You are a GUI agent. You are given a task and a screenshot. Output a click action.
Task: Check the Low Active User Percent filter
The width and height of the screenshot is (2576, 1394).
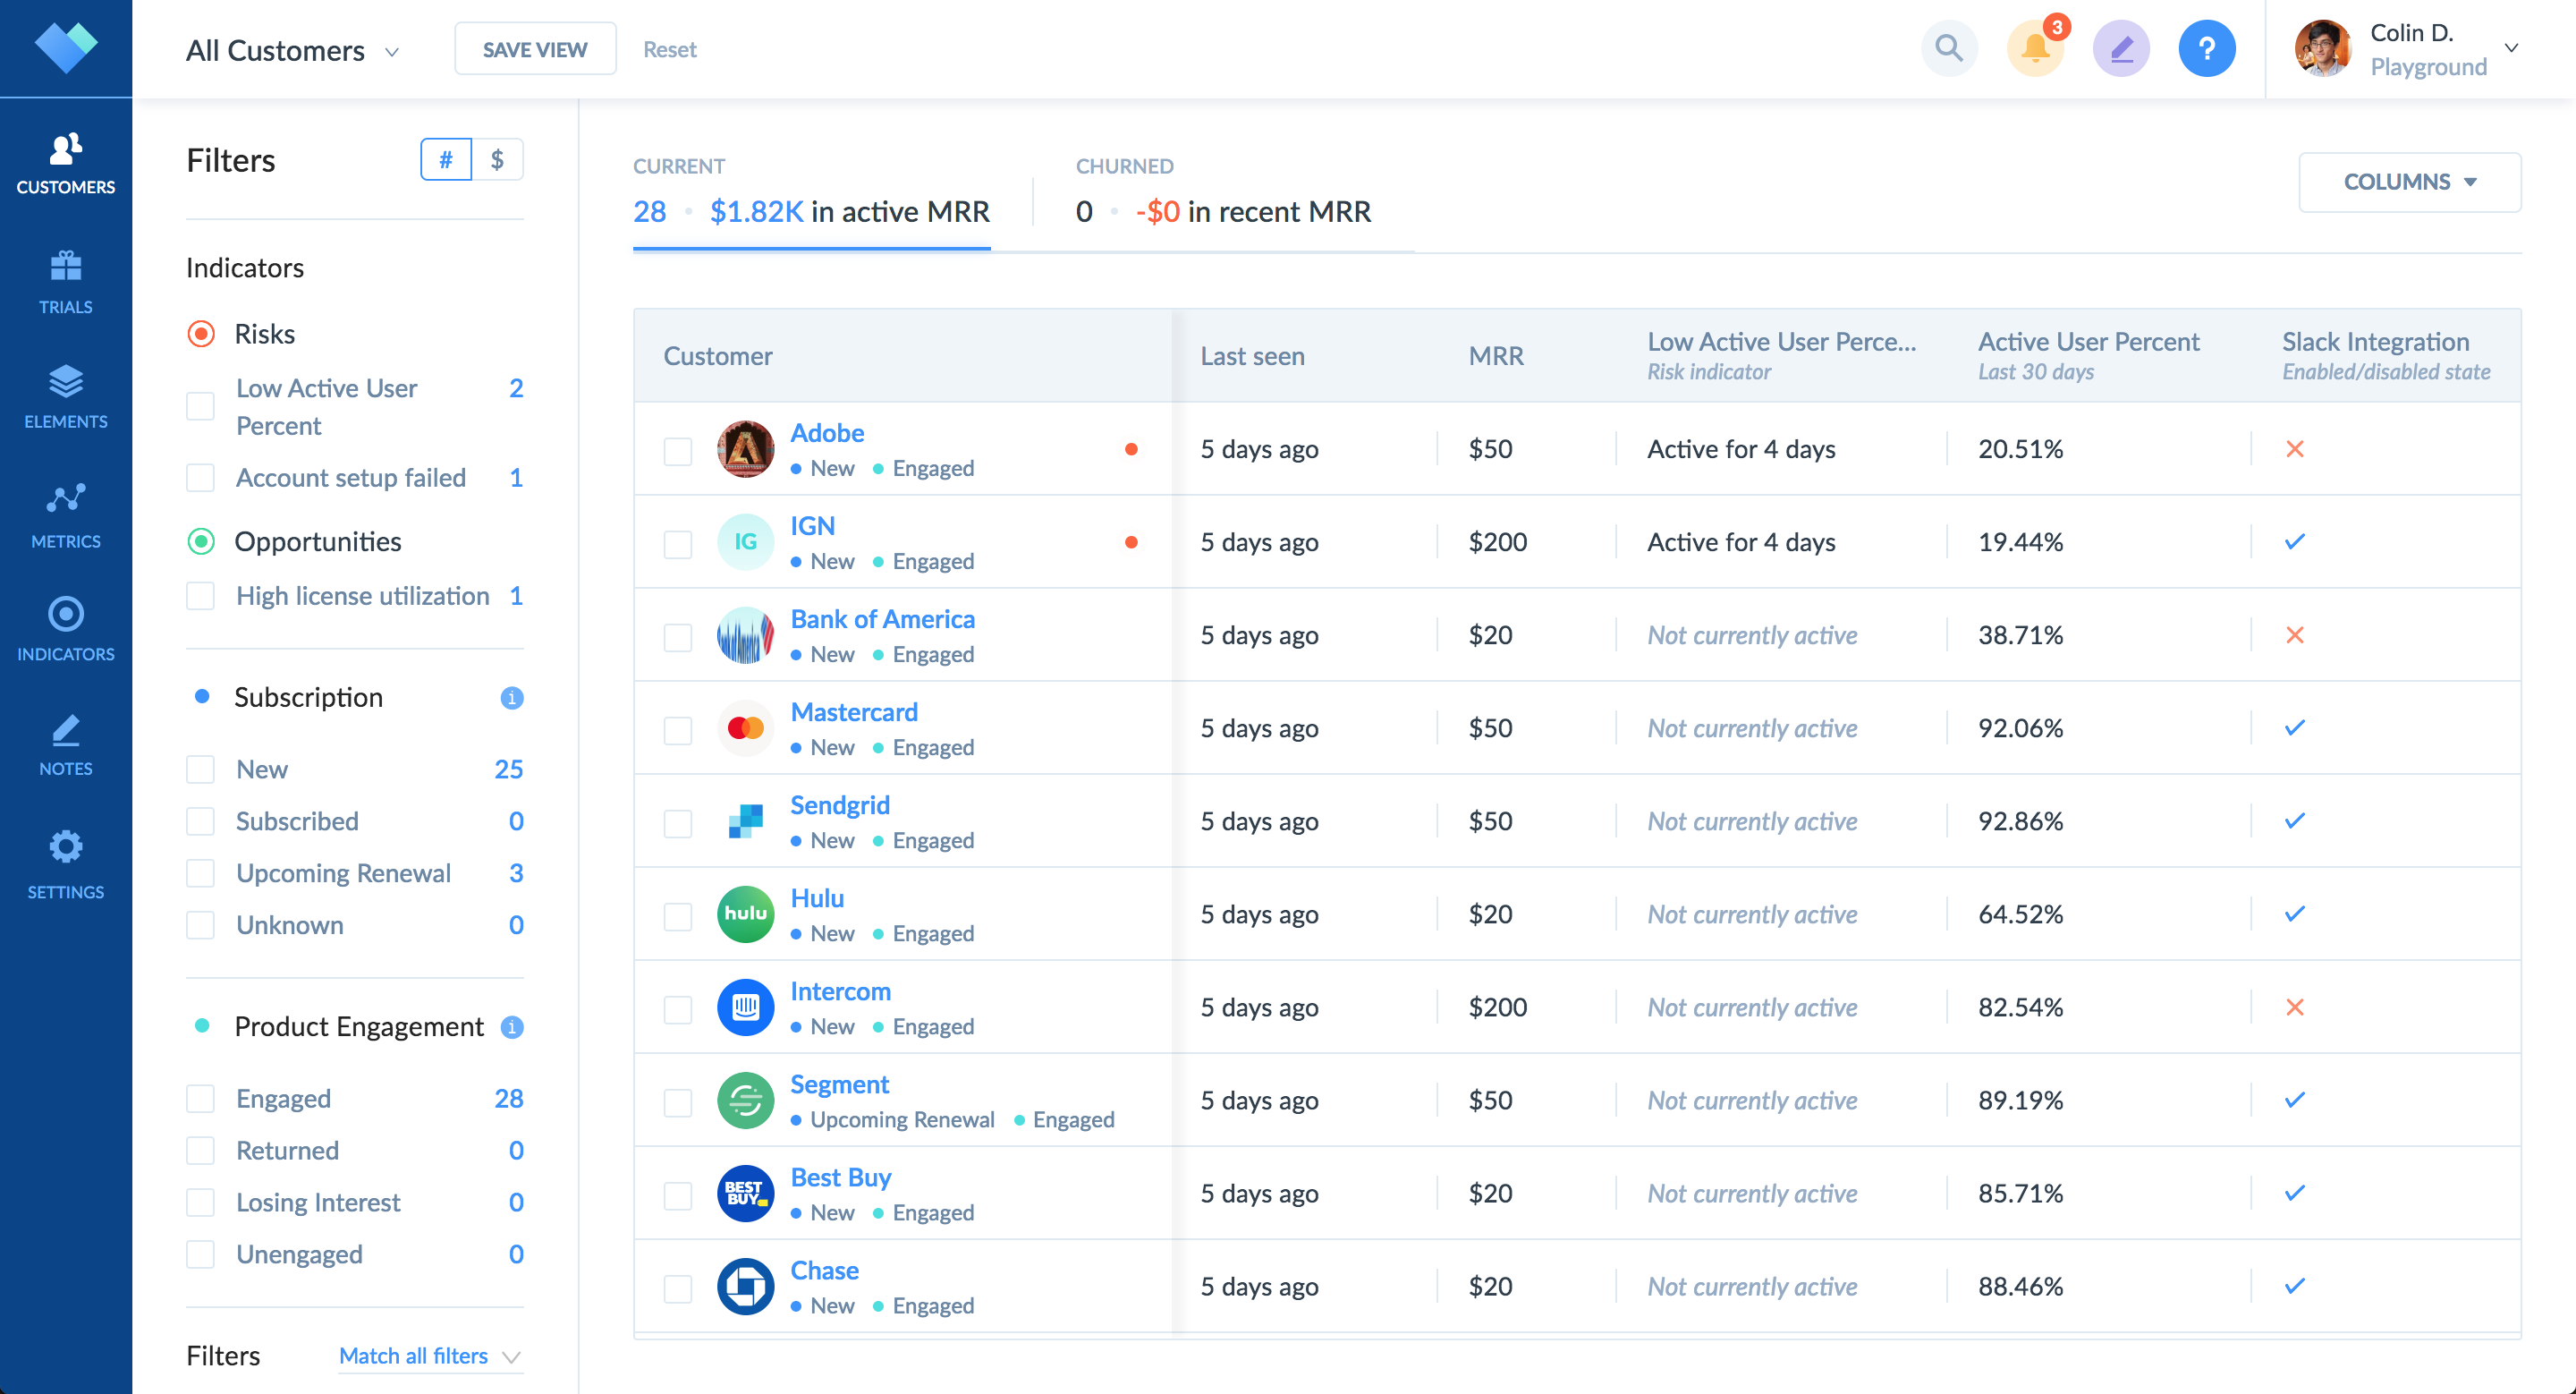(x=201, y=406)
